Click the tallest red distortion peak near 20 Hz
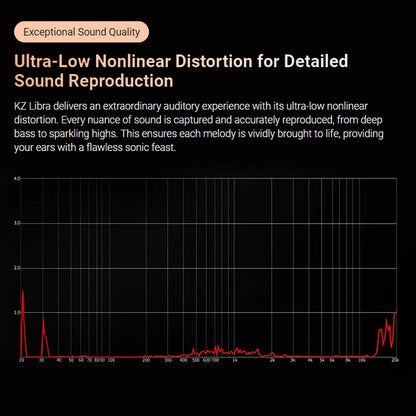This screenshot has width=416, height=416. coord(23,323)
